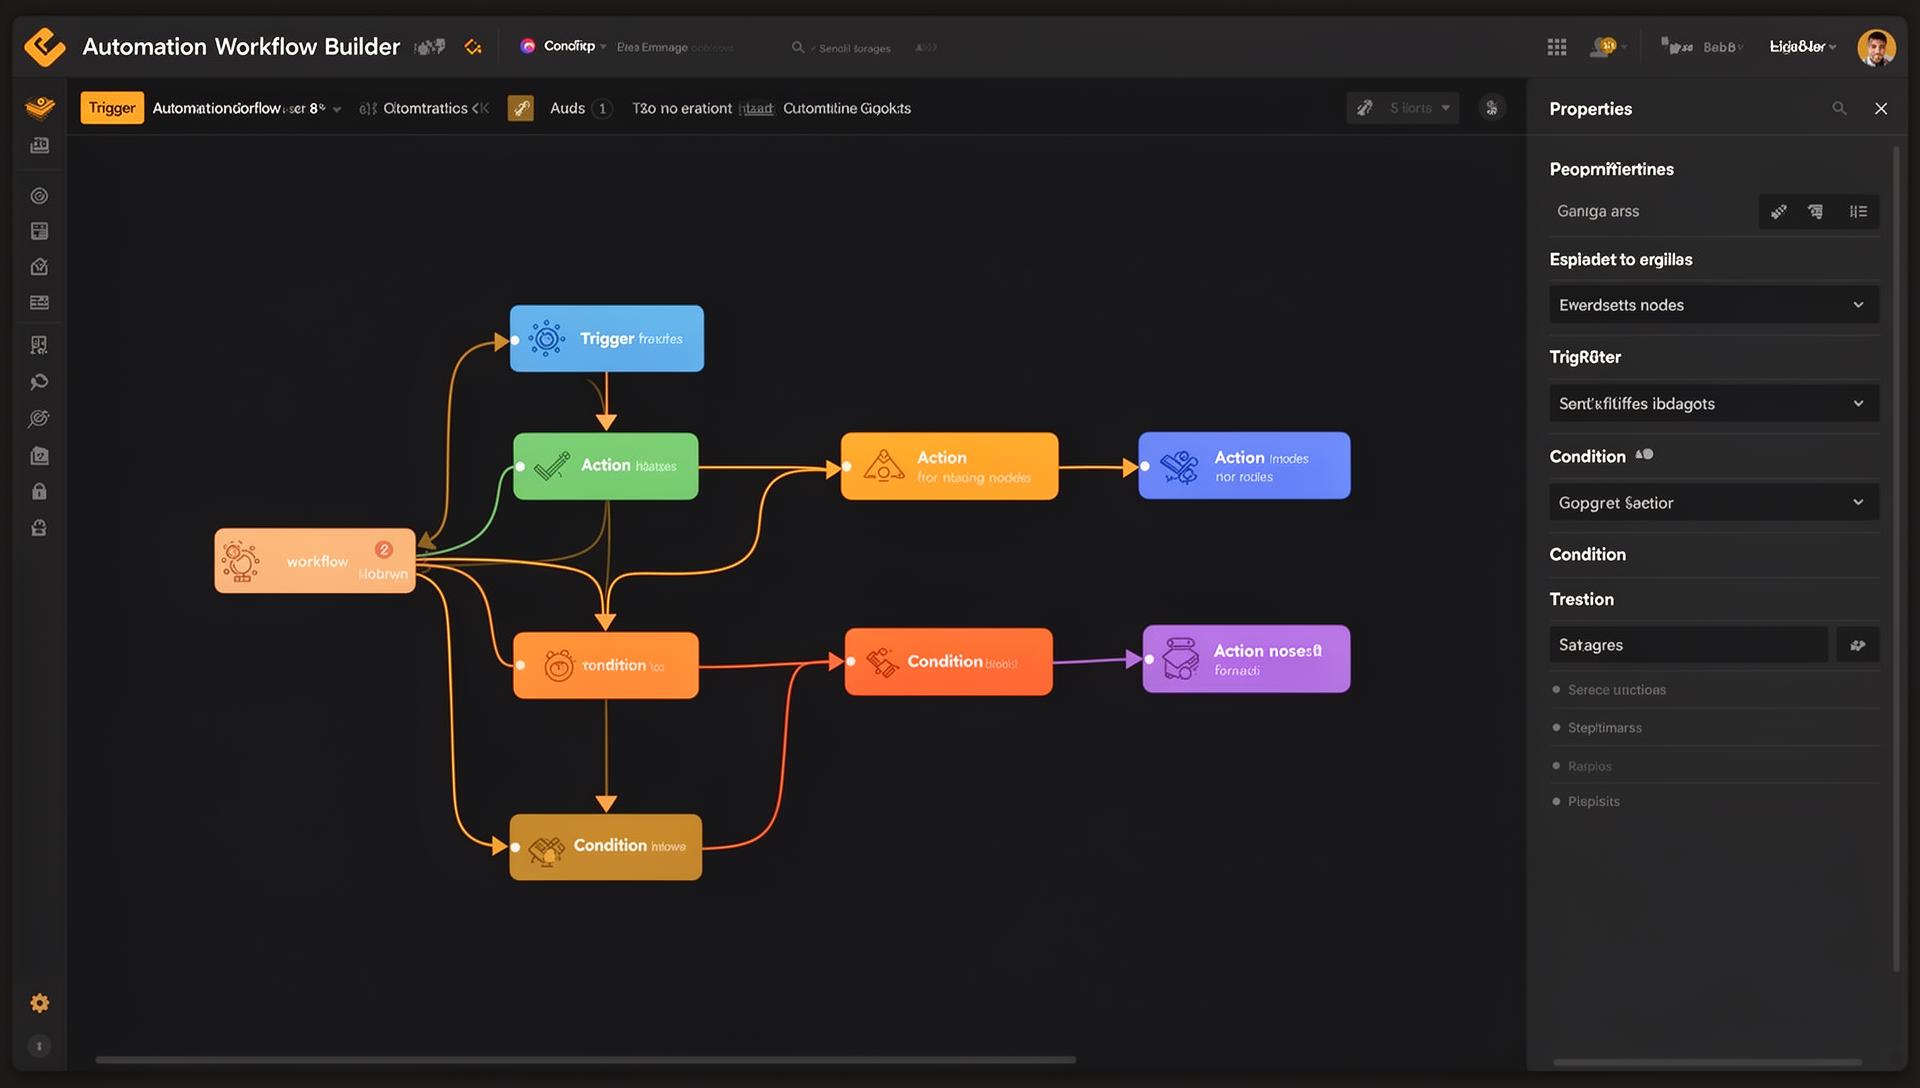Select the purple Action noses node

click(x=1246, y=659)
